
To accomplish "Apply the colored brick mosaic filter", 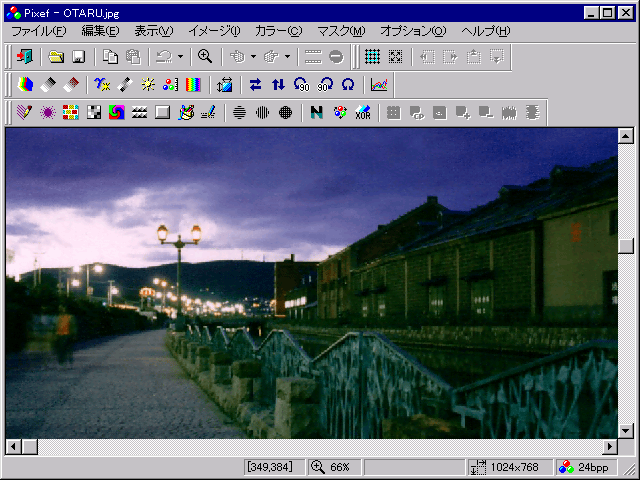I will tap(71, 112).
